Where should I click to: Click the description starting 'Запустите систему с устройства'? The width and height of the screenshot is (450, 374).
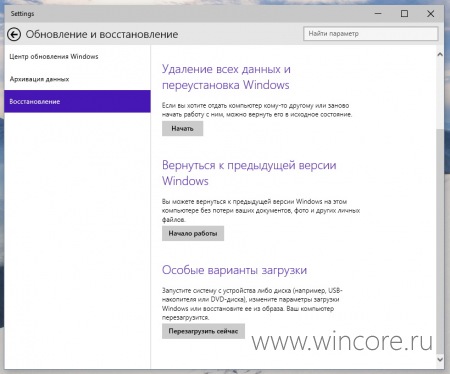pyautogui.click(x=252, y=304)
